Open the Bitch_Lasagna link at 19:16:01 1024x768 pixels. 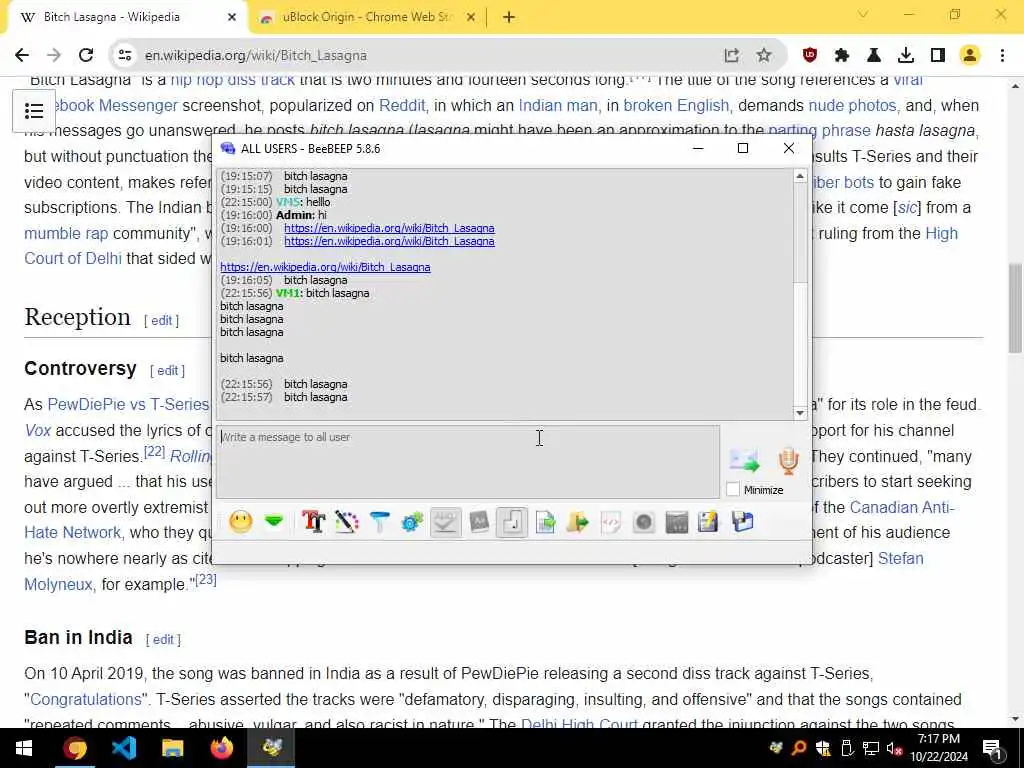389,241
